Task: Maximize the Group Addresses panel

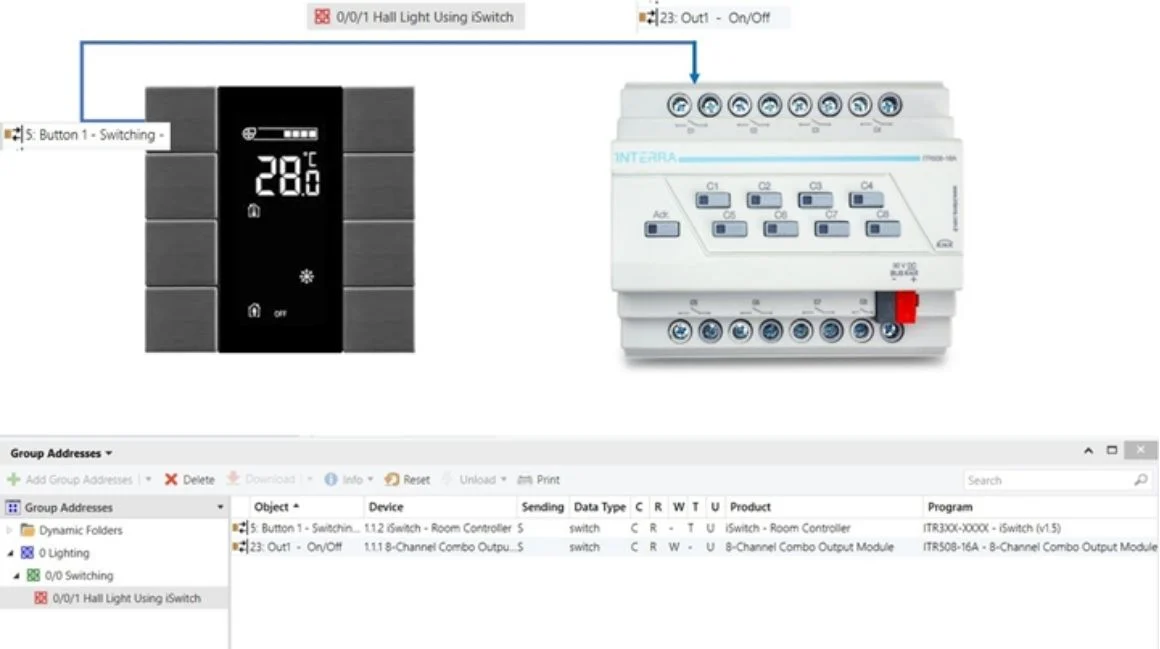Action: click(x=1112, y=450)
